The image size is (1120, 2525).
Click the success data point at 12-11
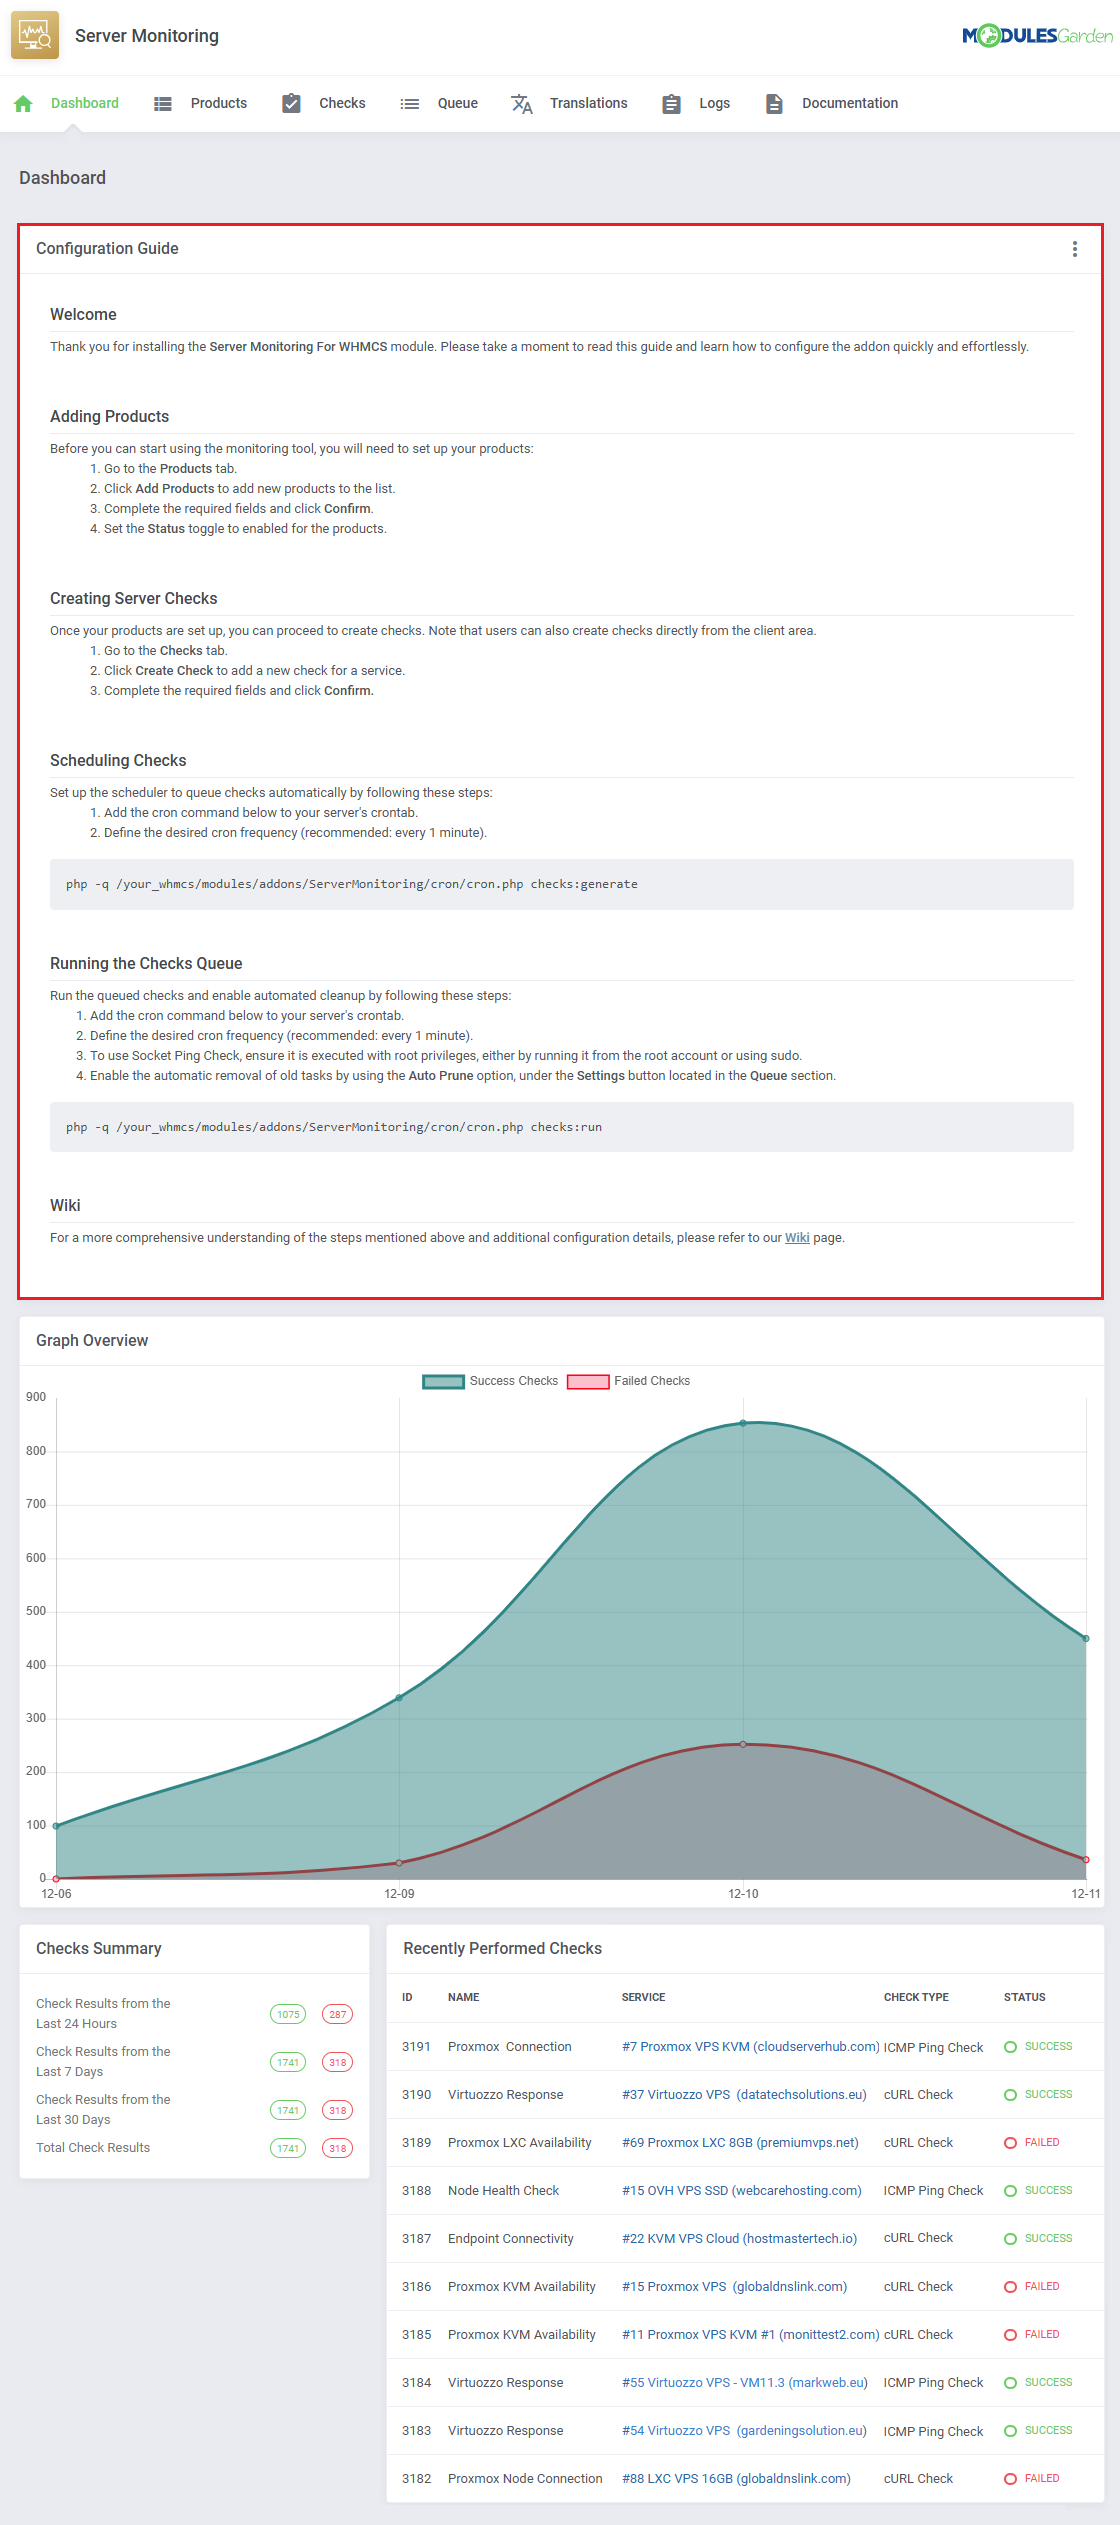coord(1086,1638)
